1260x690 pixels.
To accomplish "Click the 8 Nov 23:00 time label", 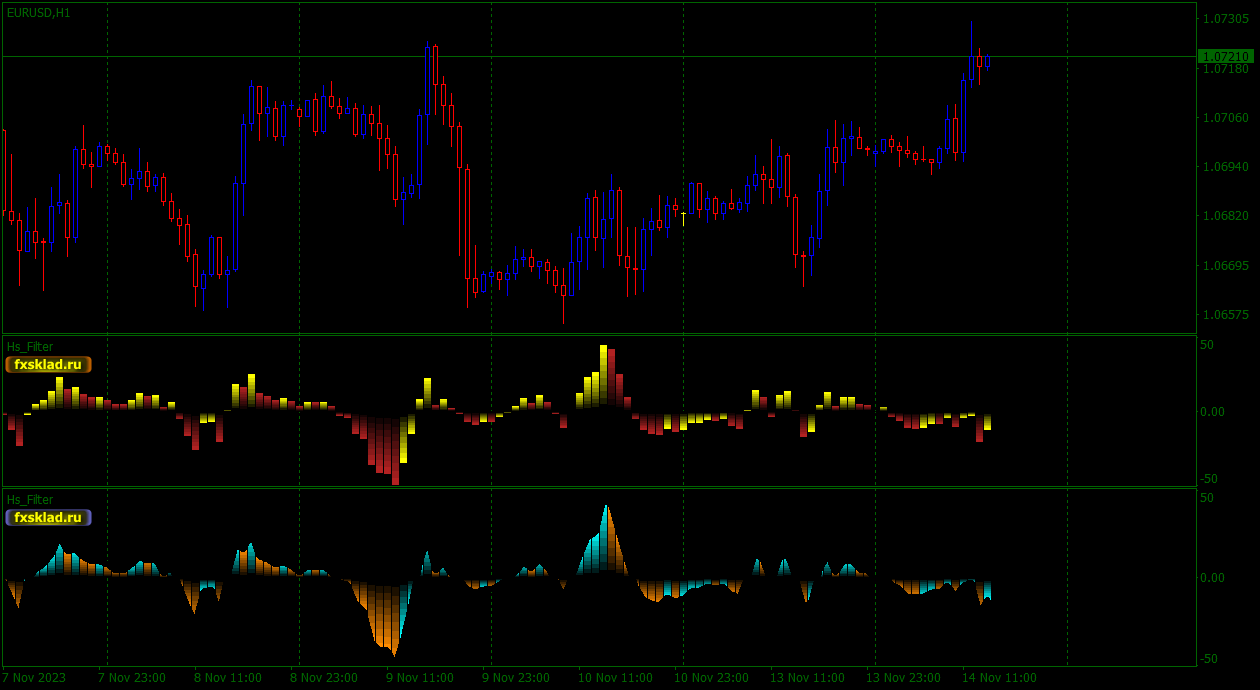I will click(324, 678).
